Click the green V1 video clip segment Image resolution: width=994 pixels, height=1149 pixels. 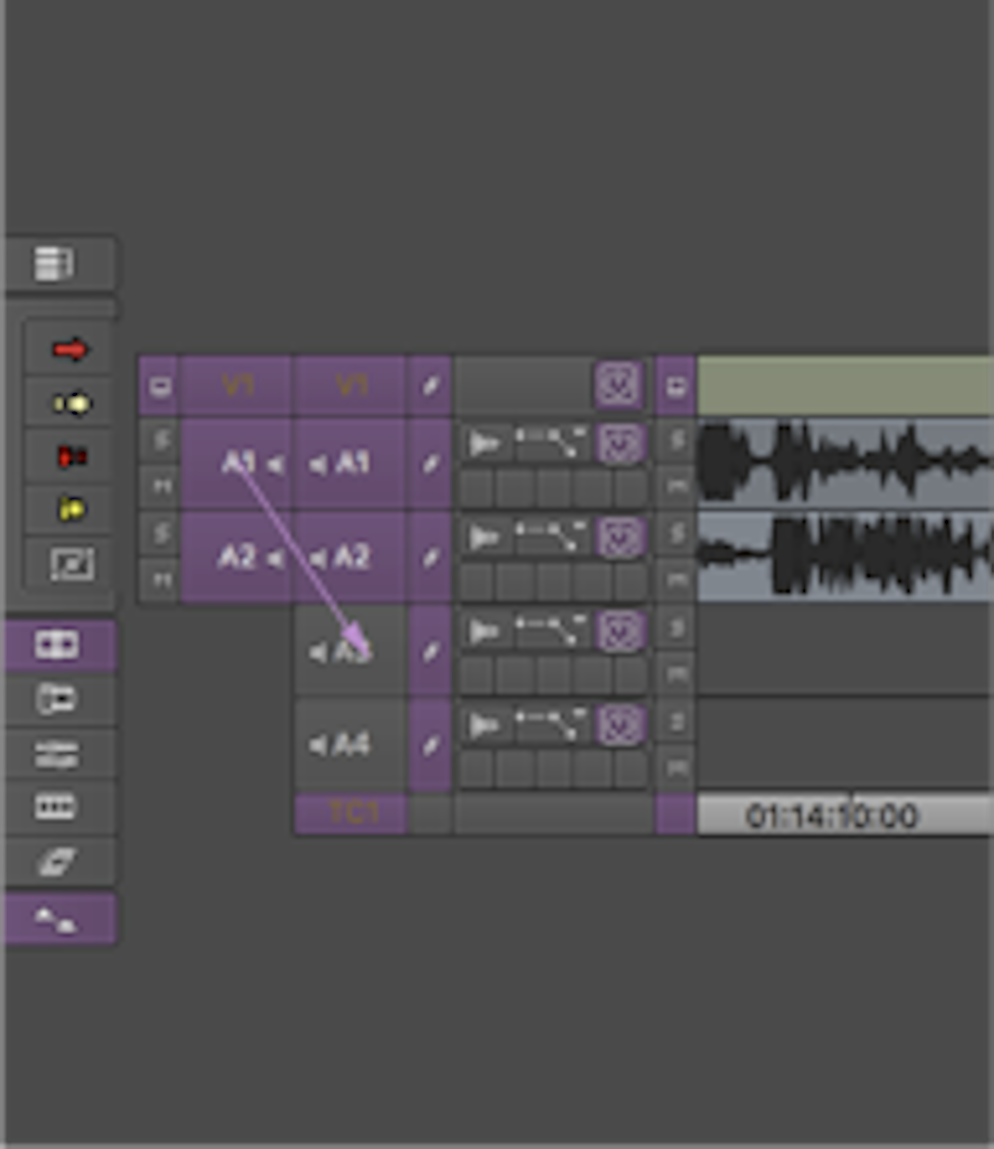click(x=845, y=385)
